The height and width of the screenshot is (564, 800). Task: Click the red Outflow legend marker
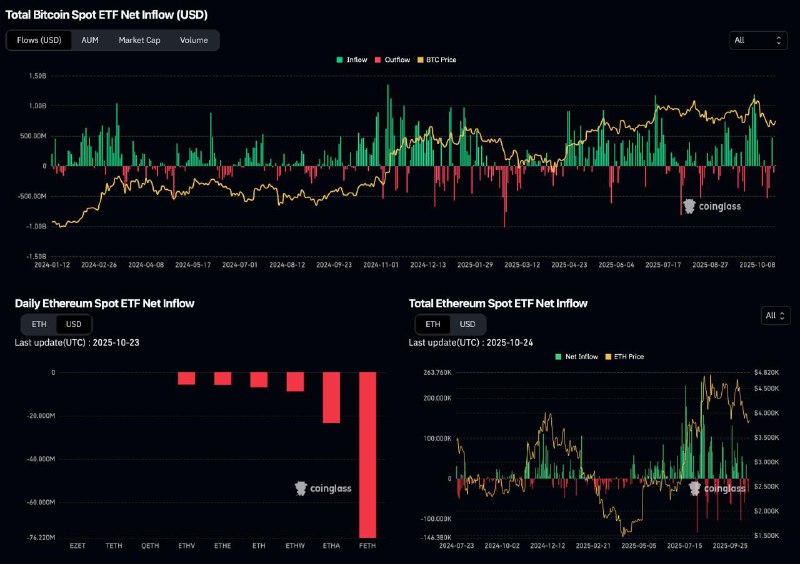tap(379, 60)
